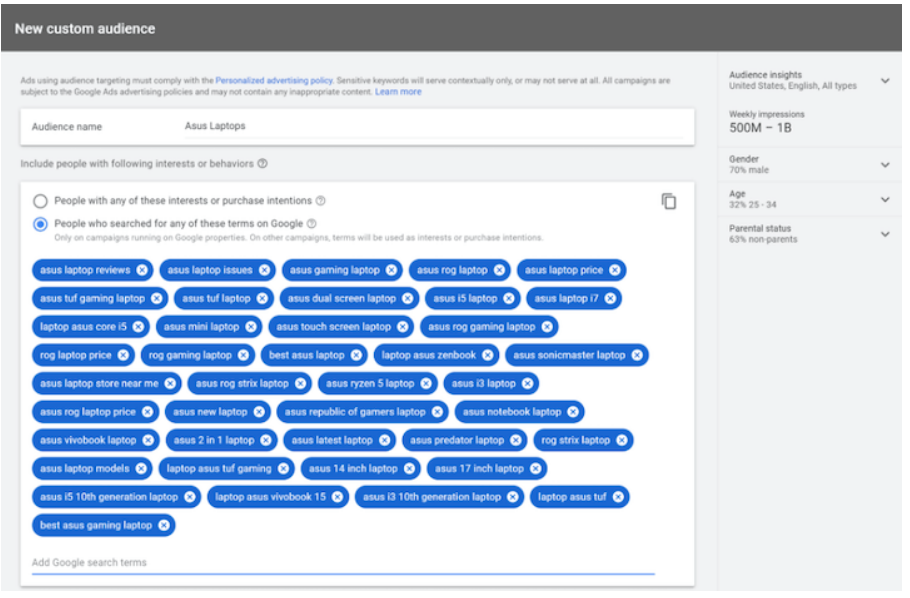This screenshot has height=598, width=910.
Task: Remove 'asus tuf gaming laptop' chip
Action: (157, 299)
